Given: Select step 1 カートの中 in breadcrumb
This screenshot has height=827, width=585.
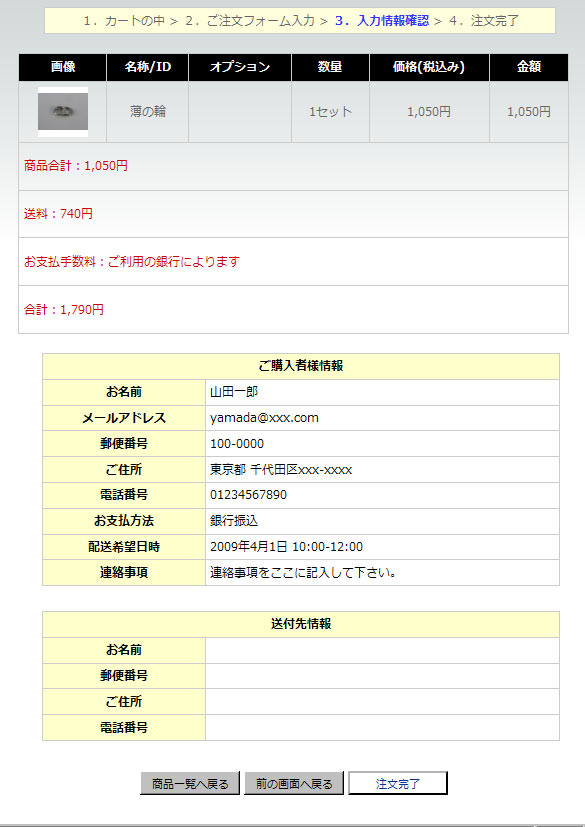Looking at the screenshot, I should click(x=126, y=21).
